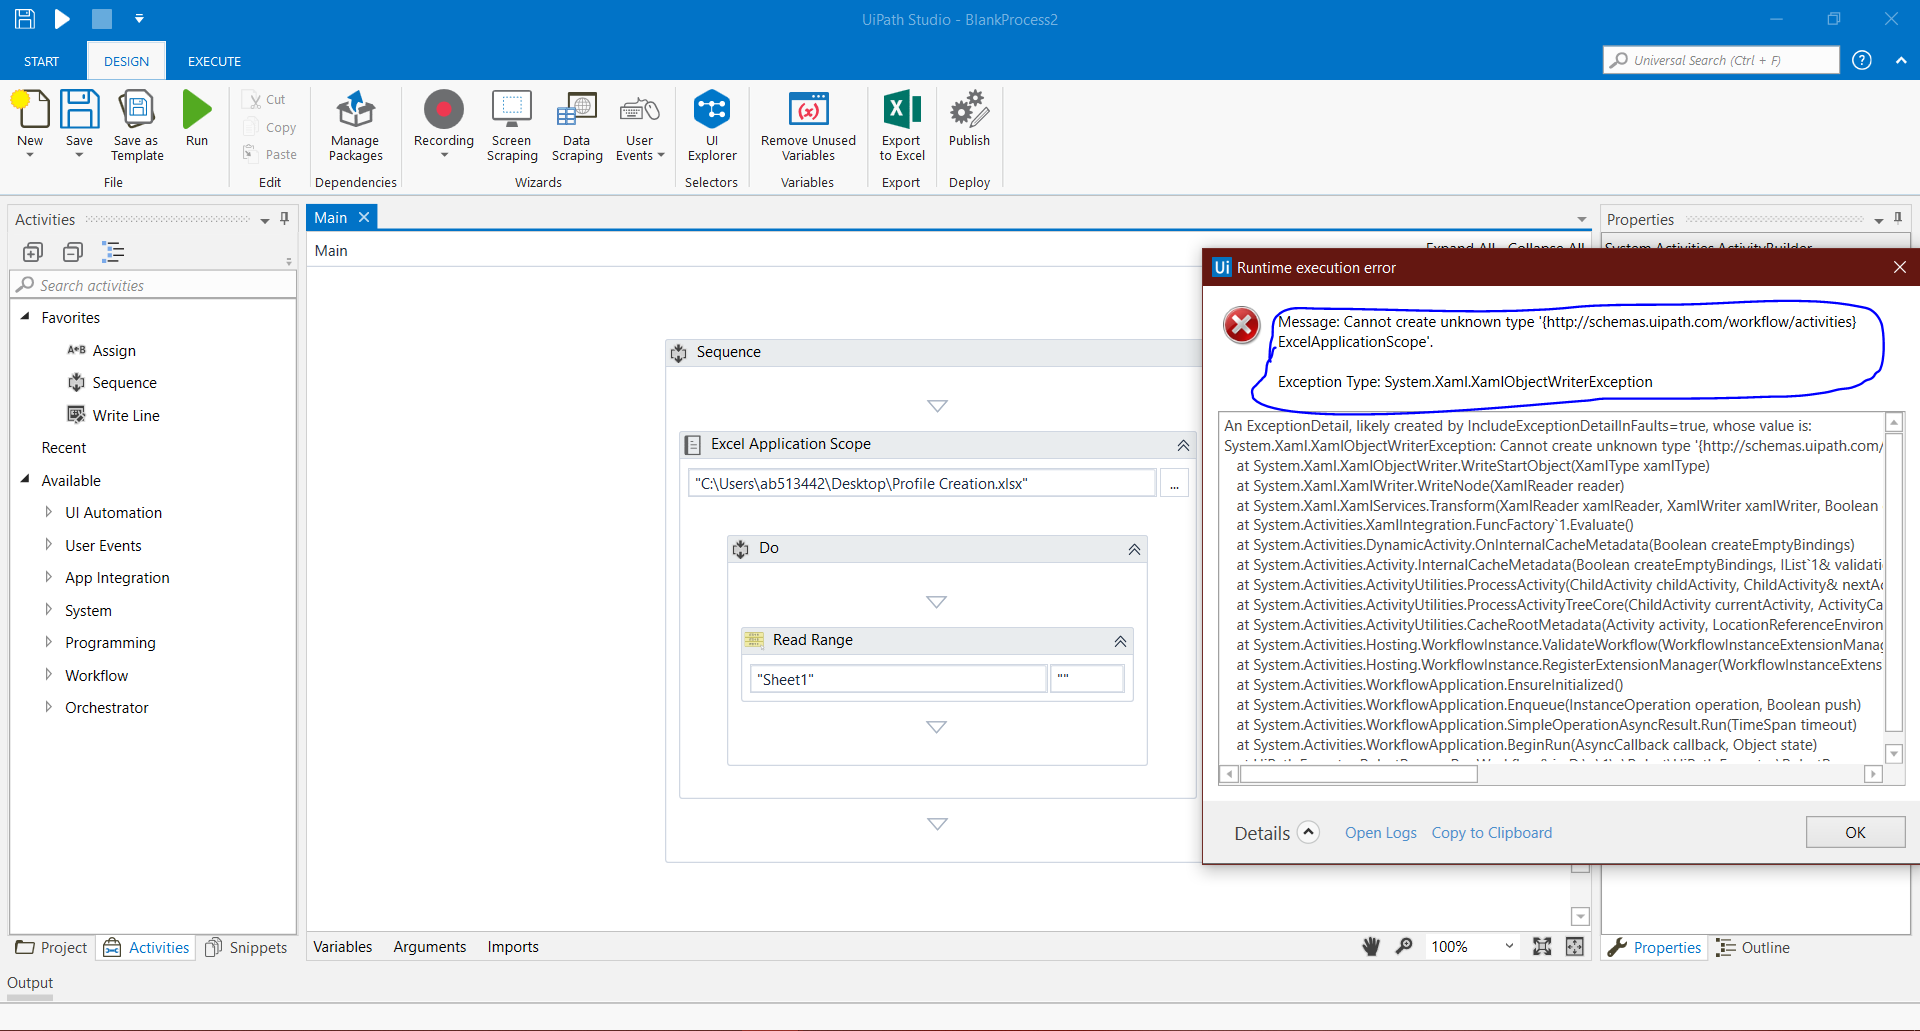
Task: Select the Write Line activity
Action: pyautogui.click(x=113, y=415)
